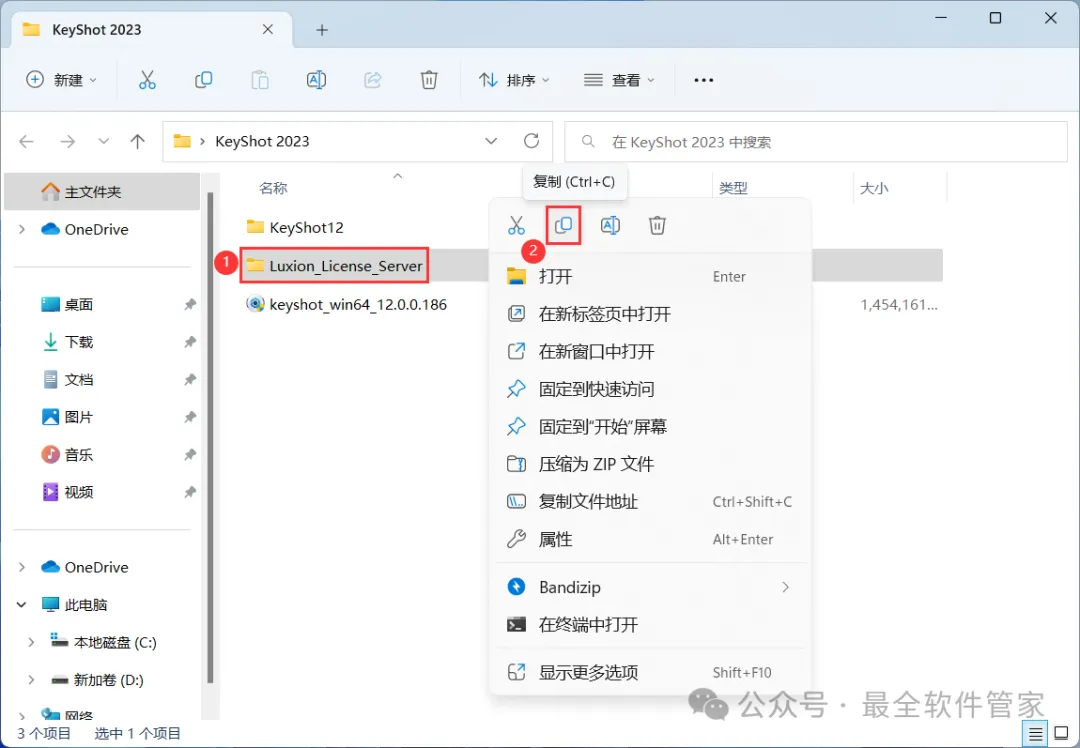
Task: Choose 在终端中打开
Action: coord(651,625)
